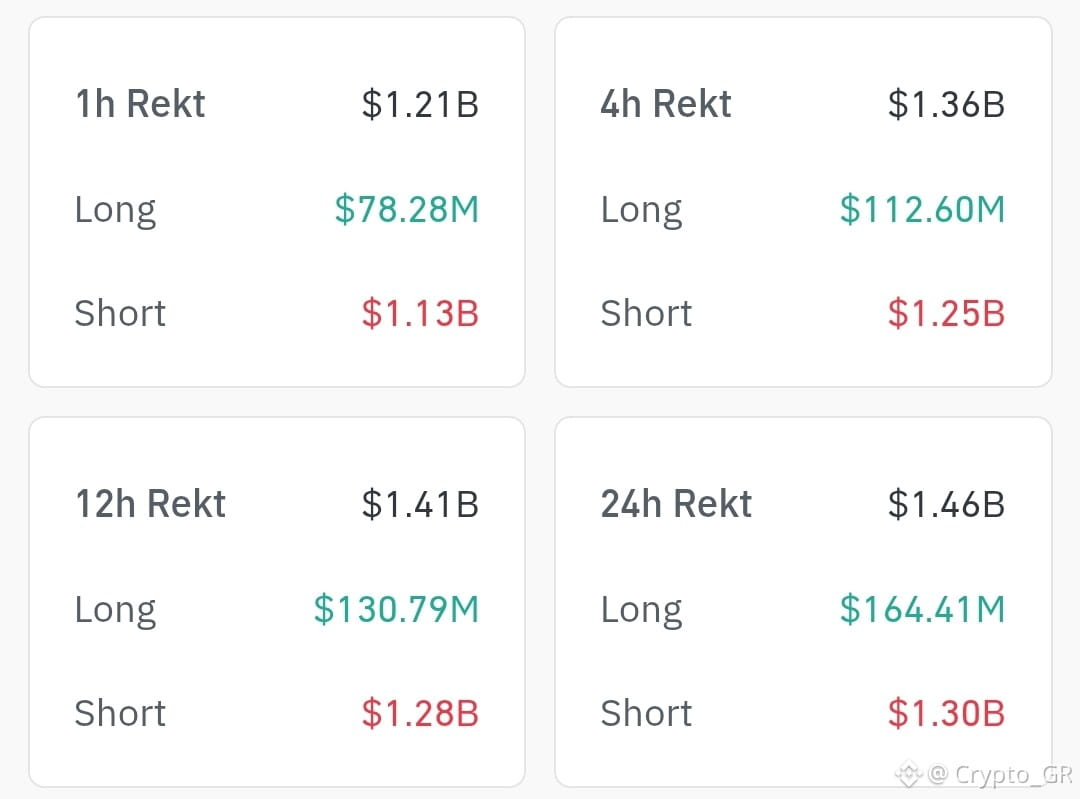Click the Long label in 1h card
Image resolution: width=1080 pixels, height=799 pixels.
(x=116, y=211)
